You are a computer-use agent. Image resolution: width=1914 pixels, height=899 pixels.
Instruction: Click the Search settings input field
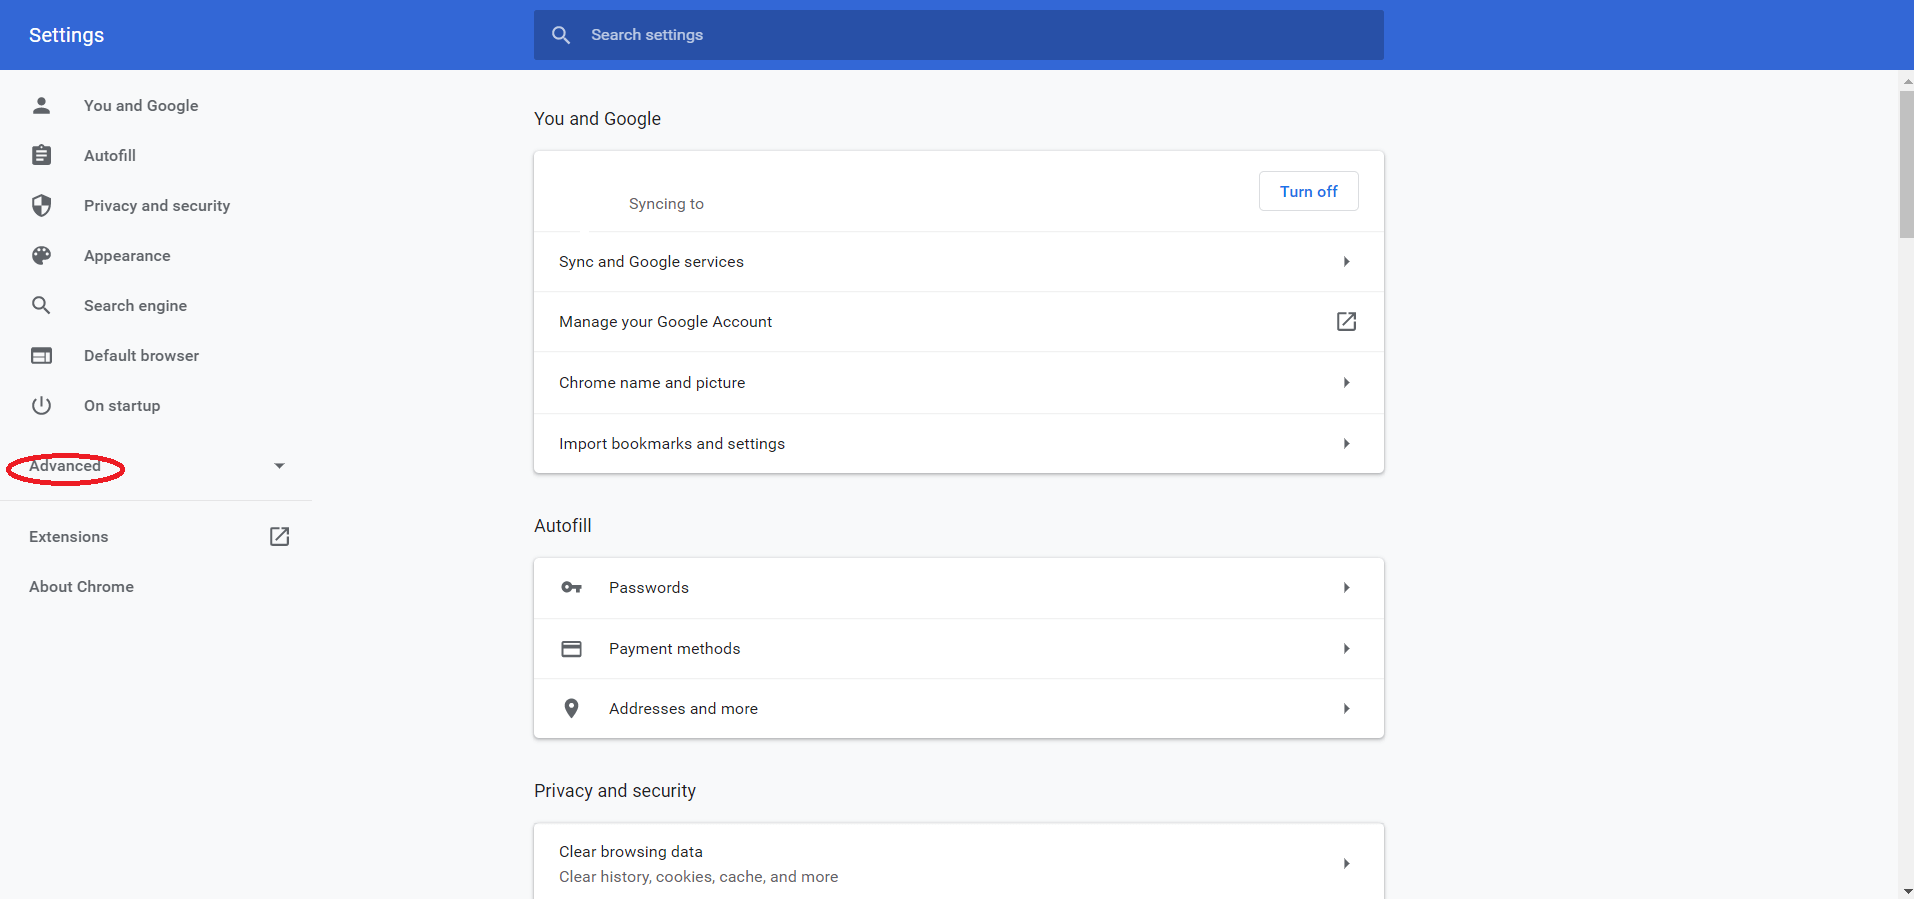958,35
